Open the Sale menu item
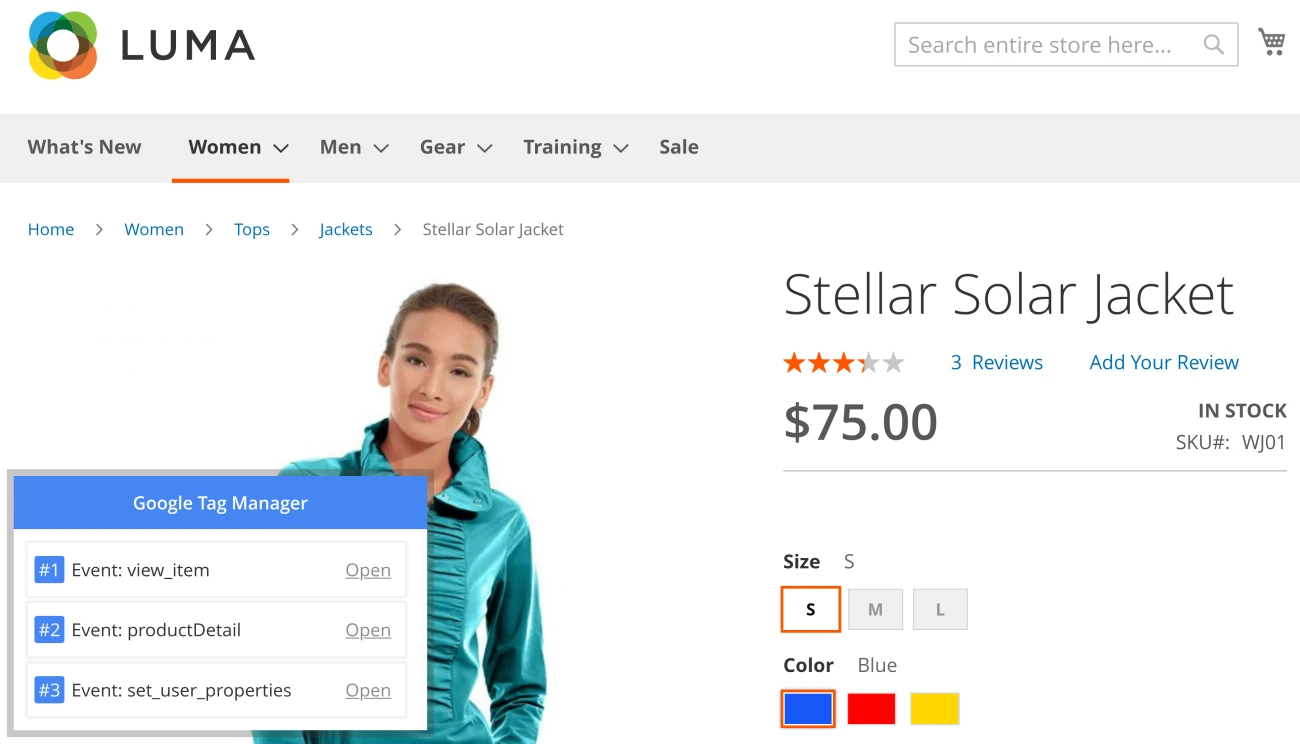 tap(679, 147)
